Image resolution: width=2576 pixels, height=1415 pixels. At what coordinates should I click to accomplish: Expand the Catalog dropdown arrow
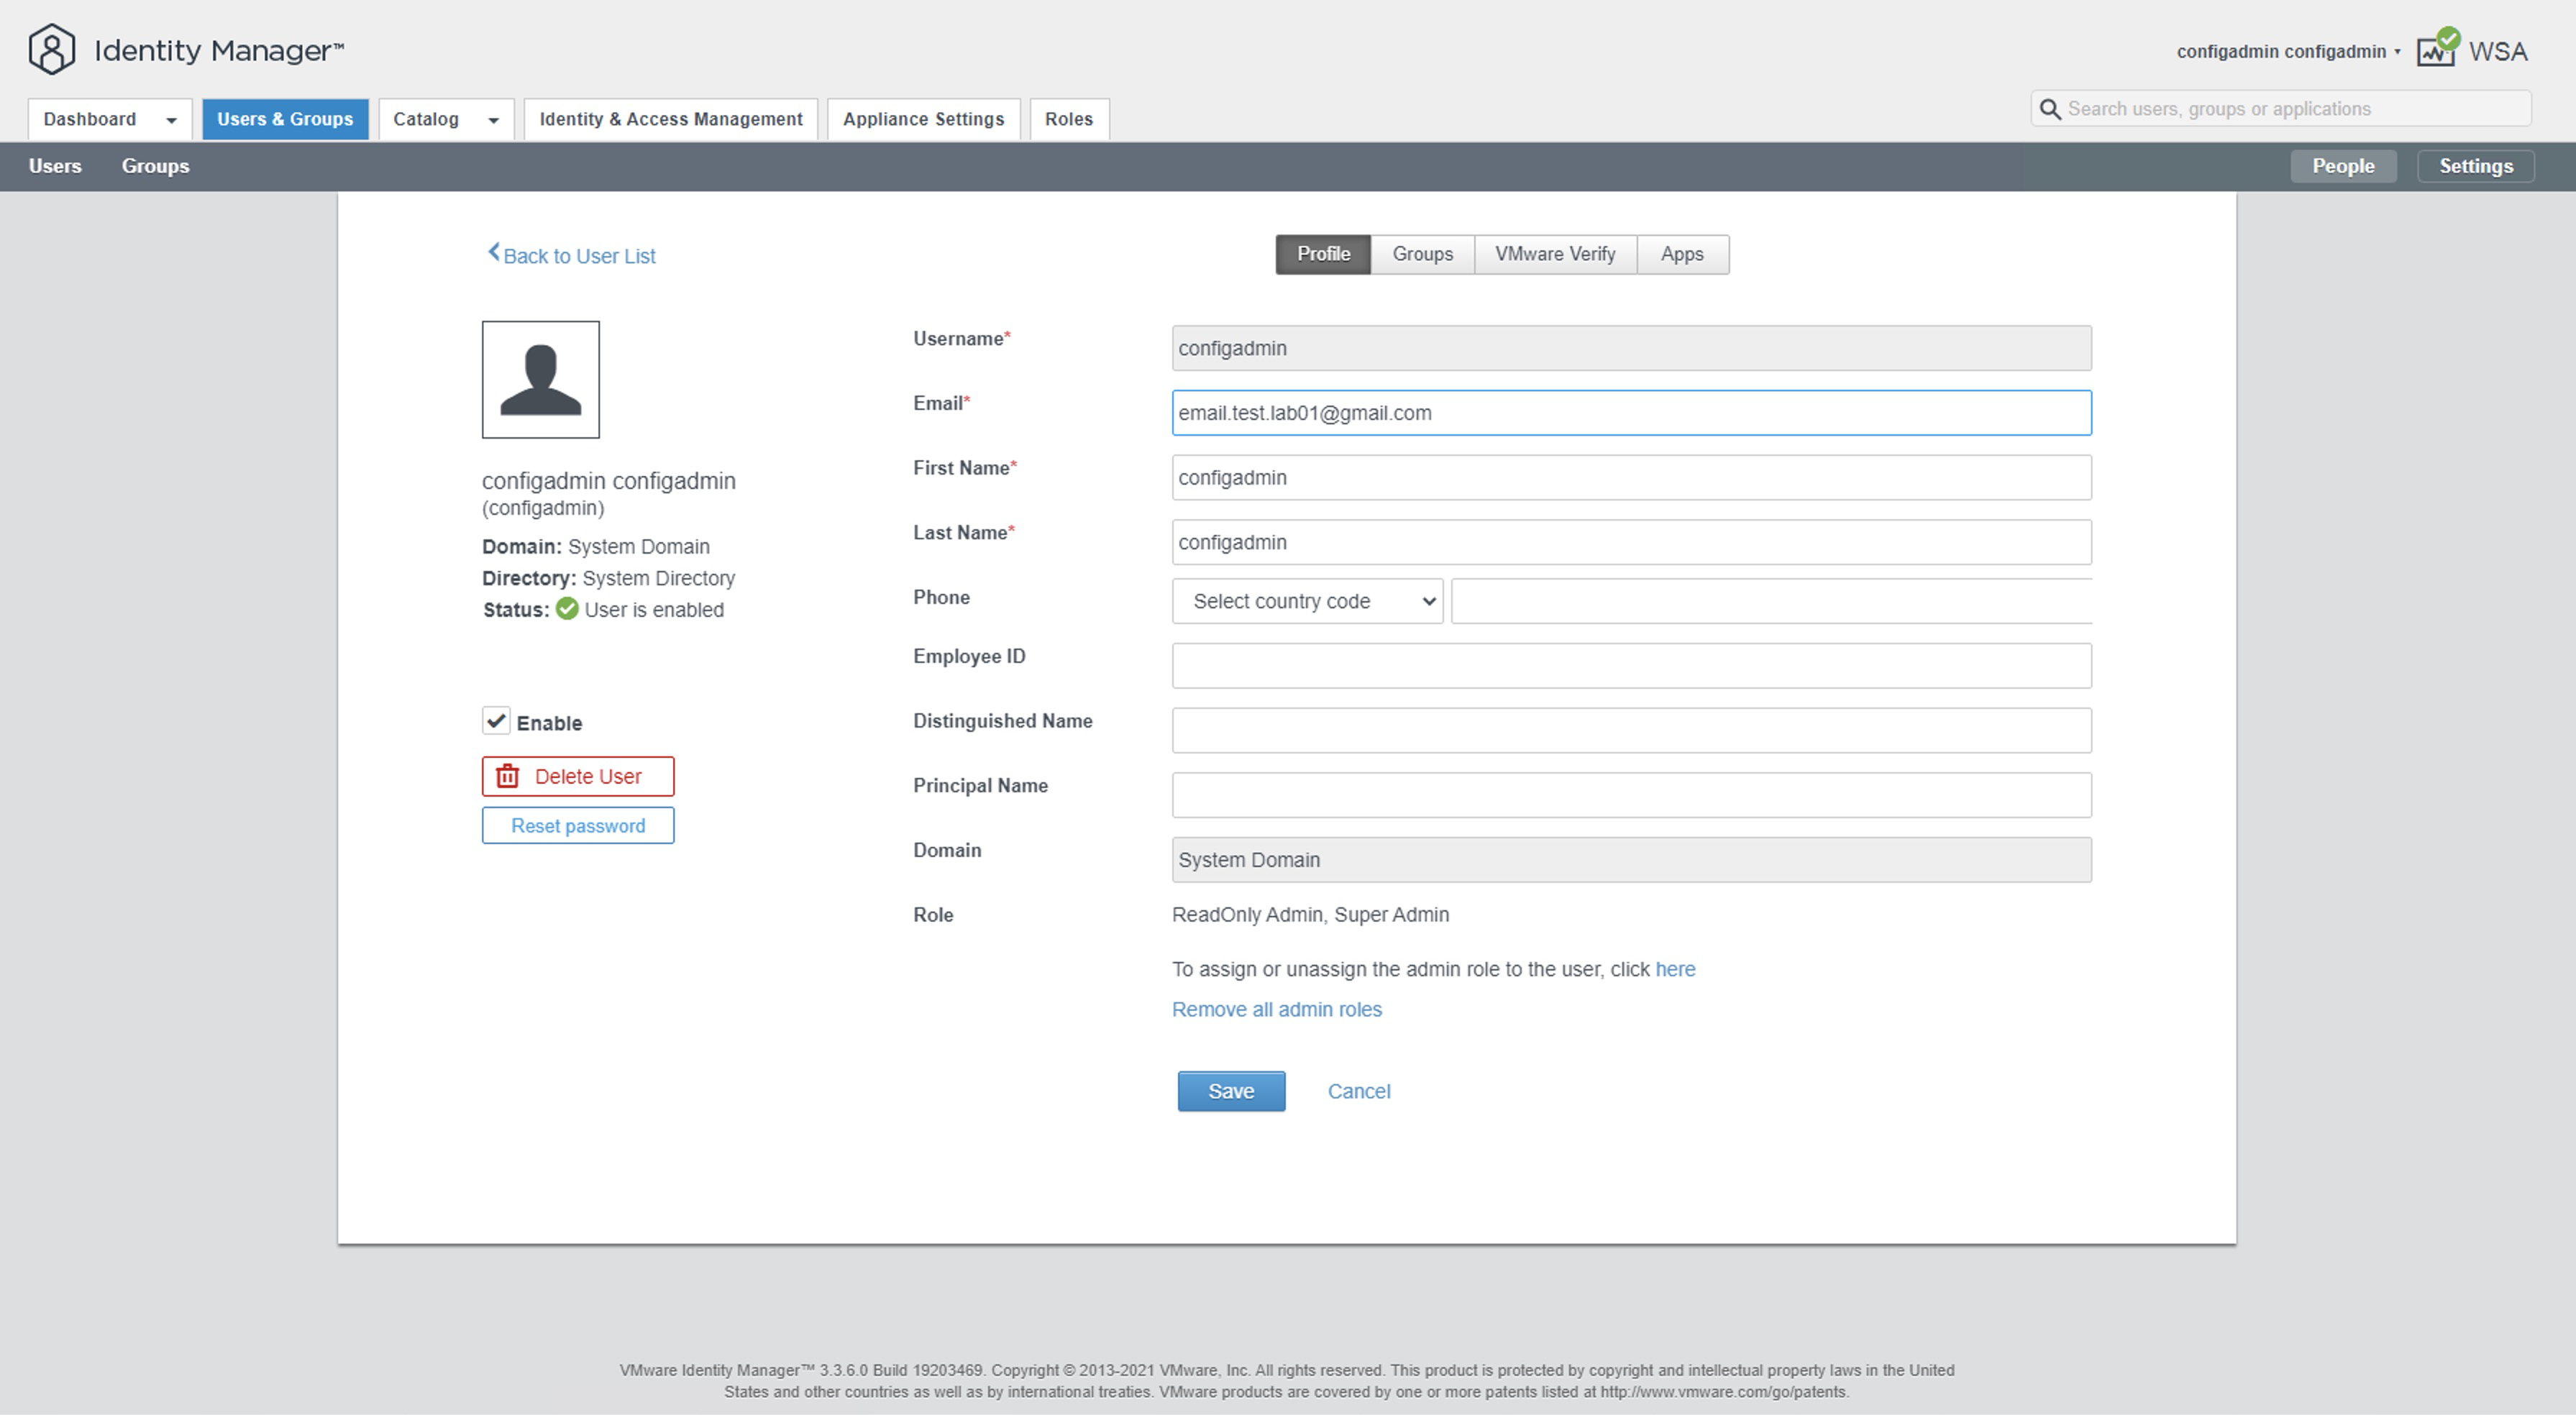pos(493,120)
